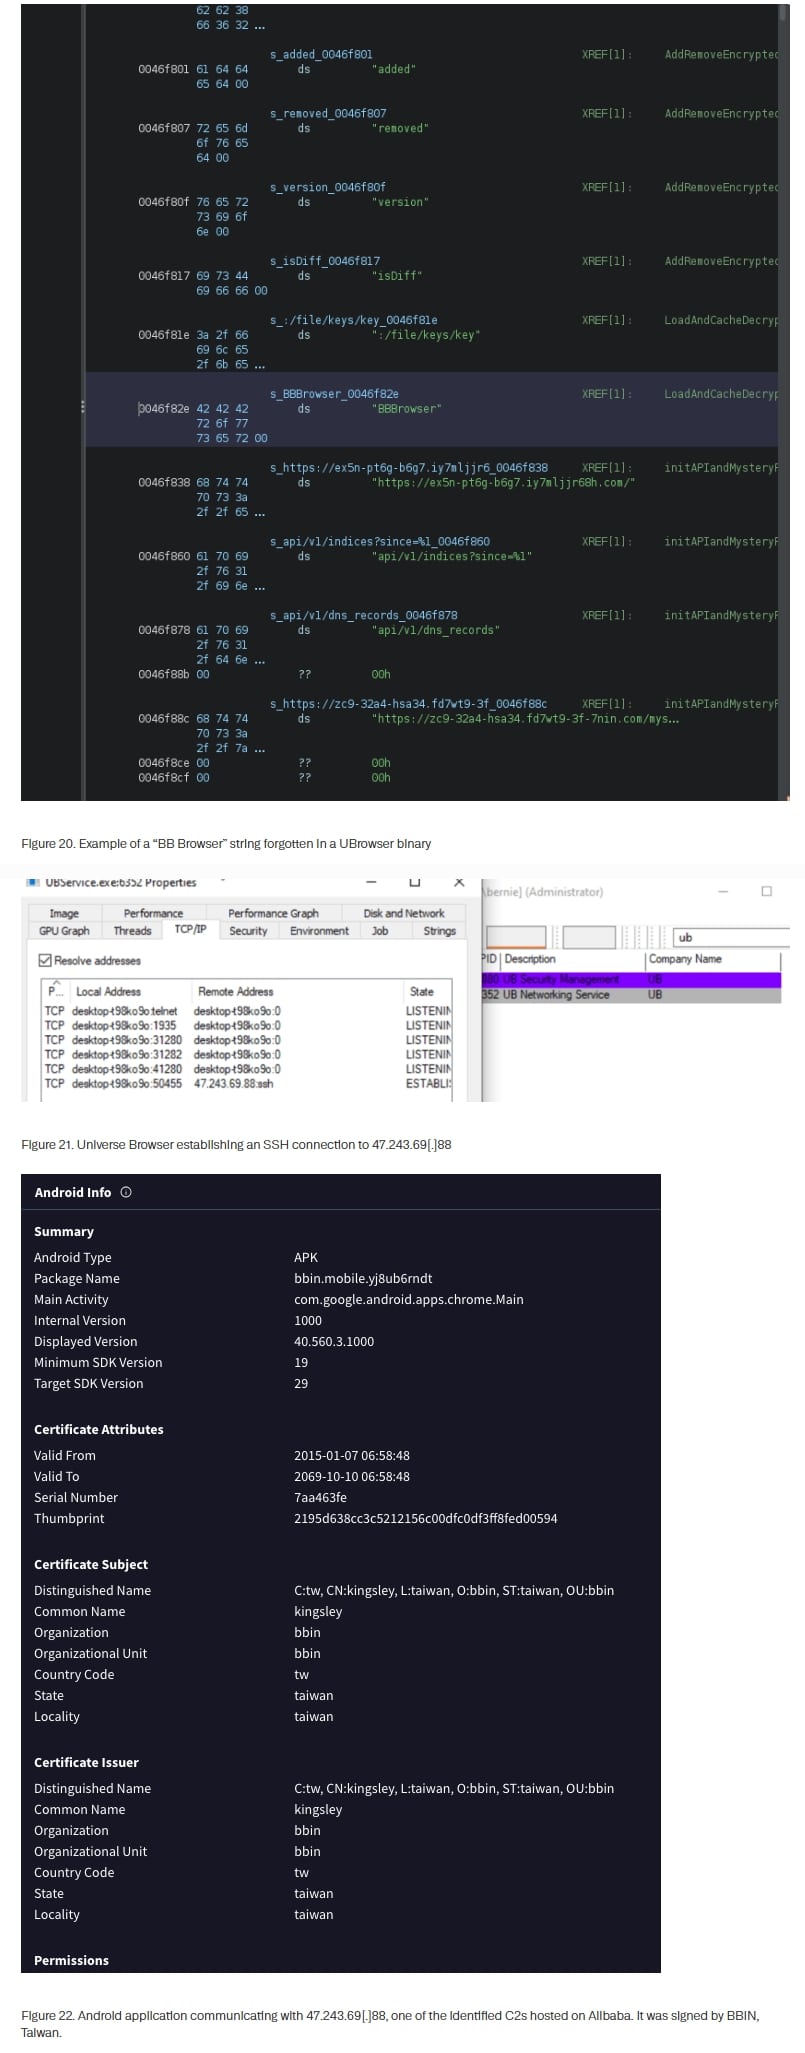The width and height of the screenshot is (805, 2053).
Task: Open the Strings tab
Action: [439, 931]
